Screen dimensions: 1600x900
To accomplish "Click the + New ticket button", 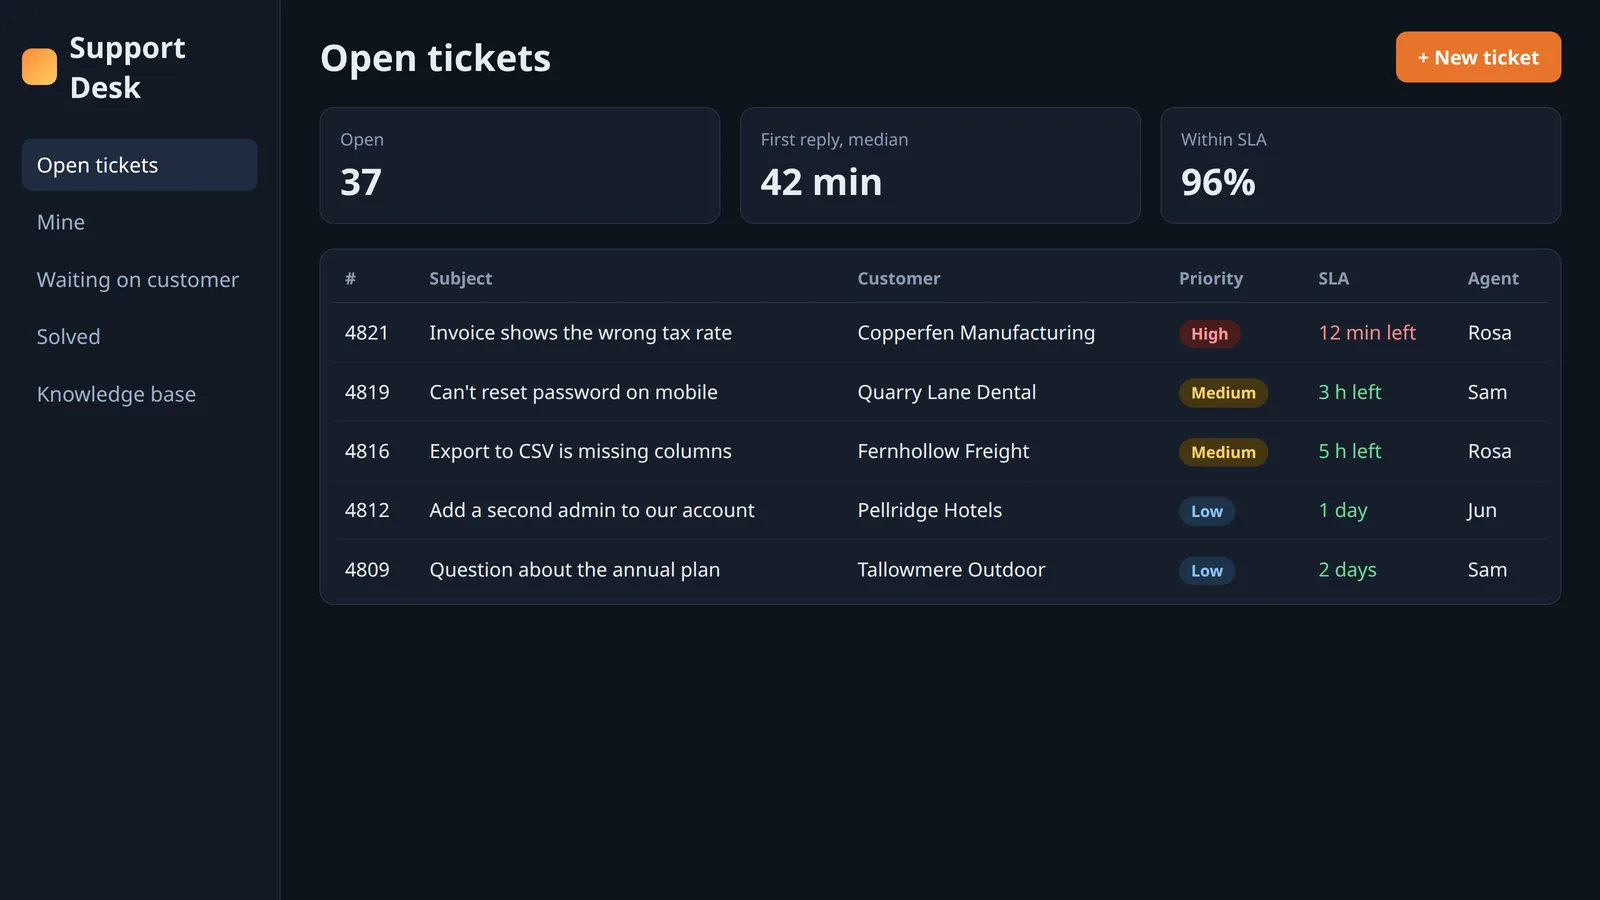I will coord(1478,57).
